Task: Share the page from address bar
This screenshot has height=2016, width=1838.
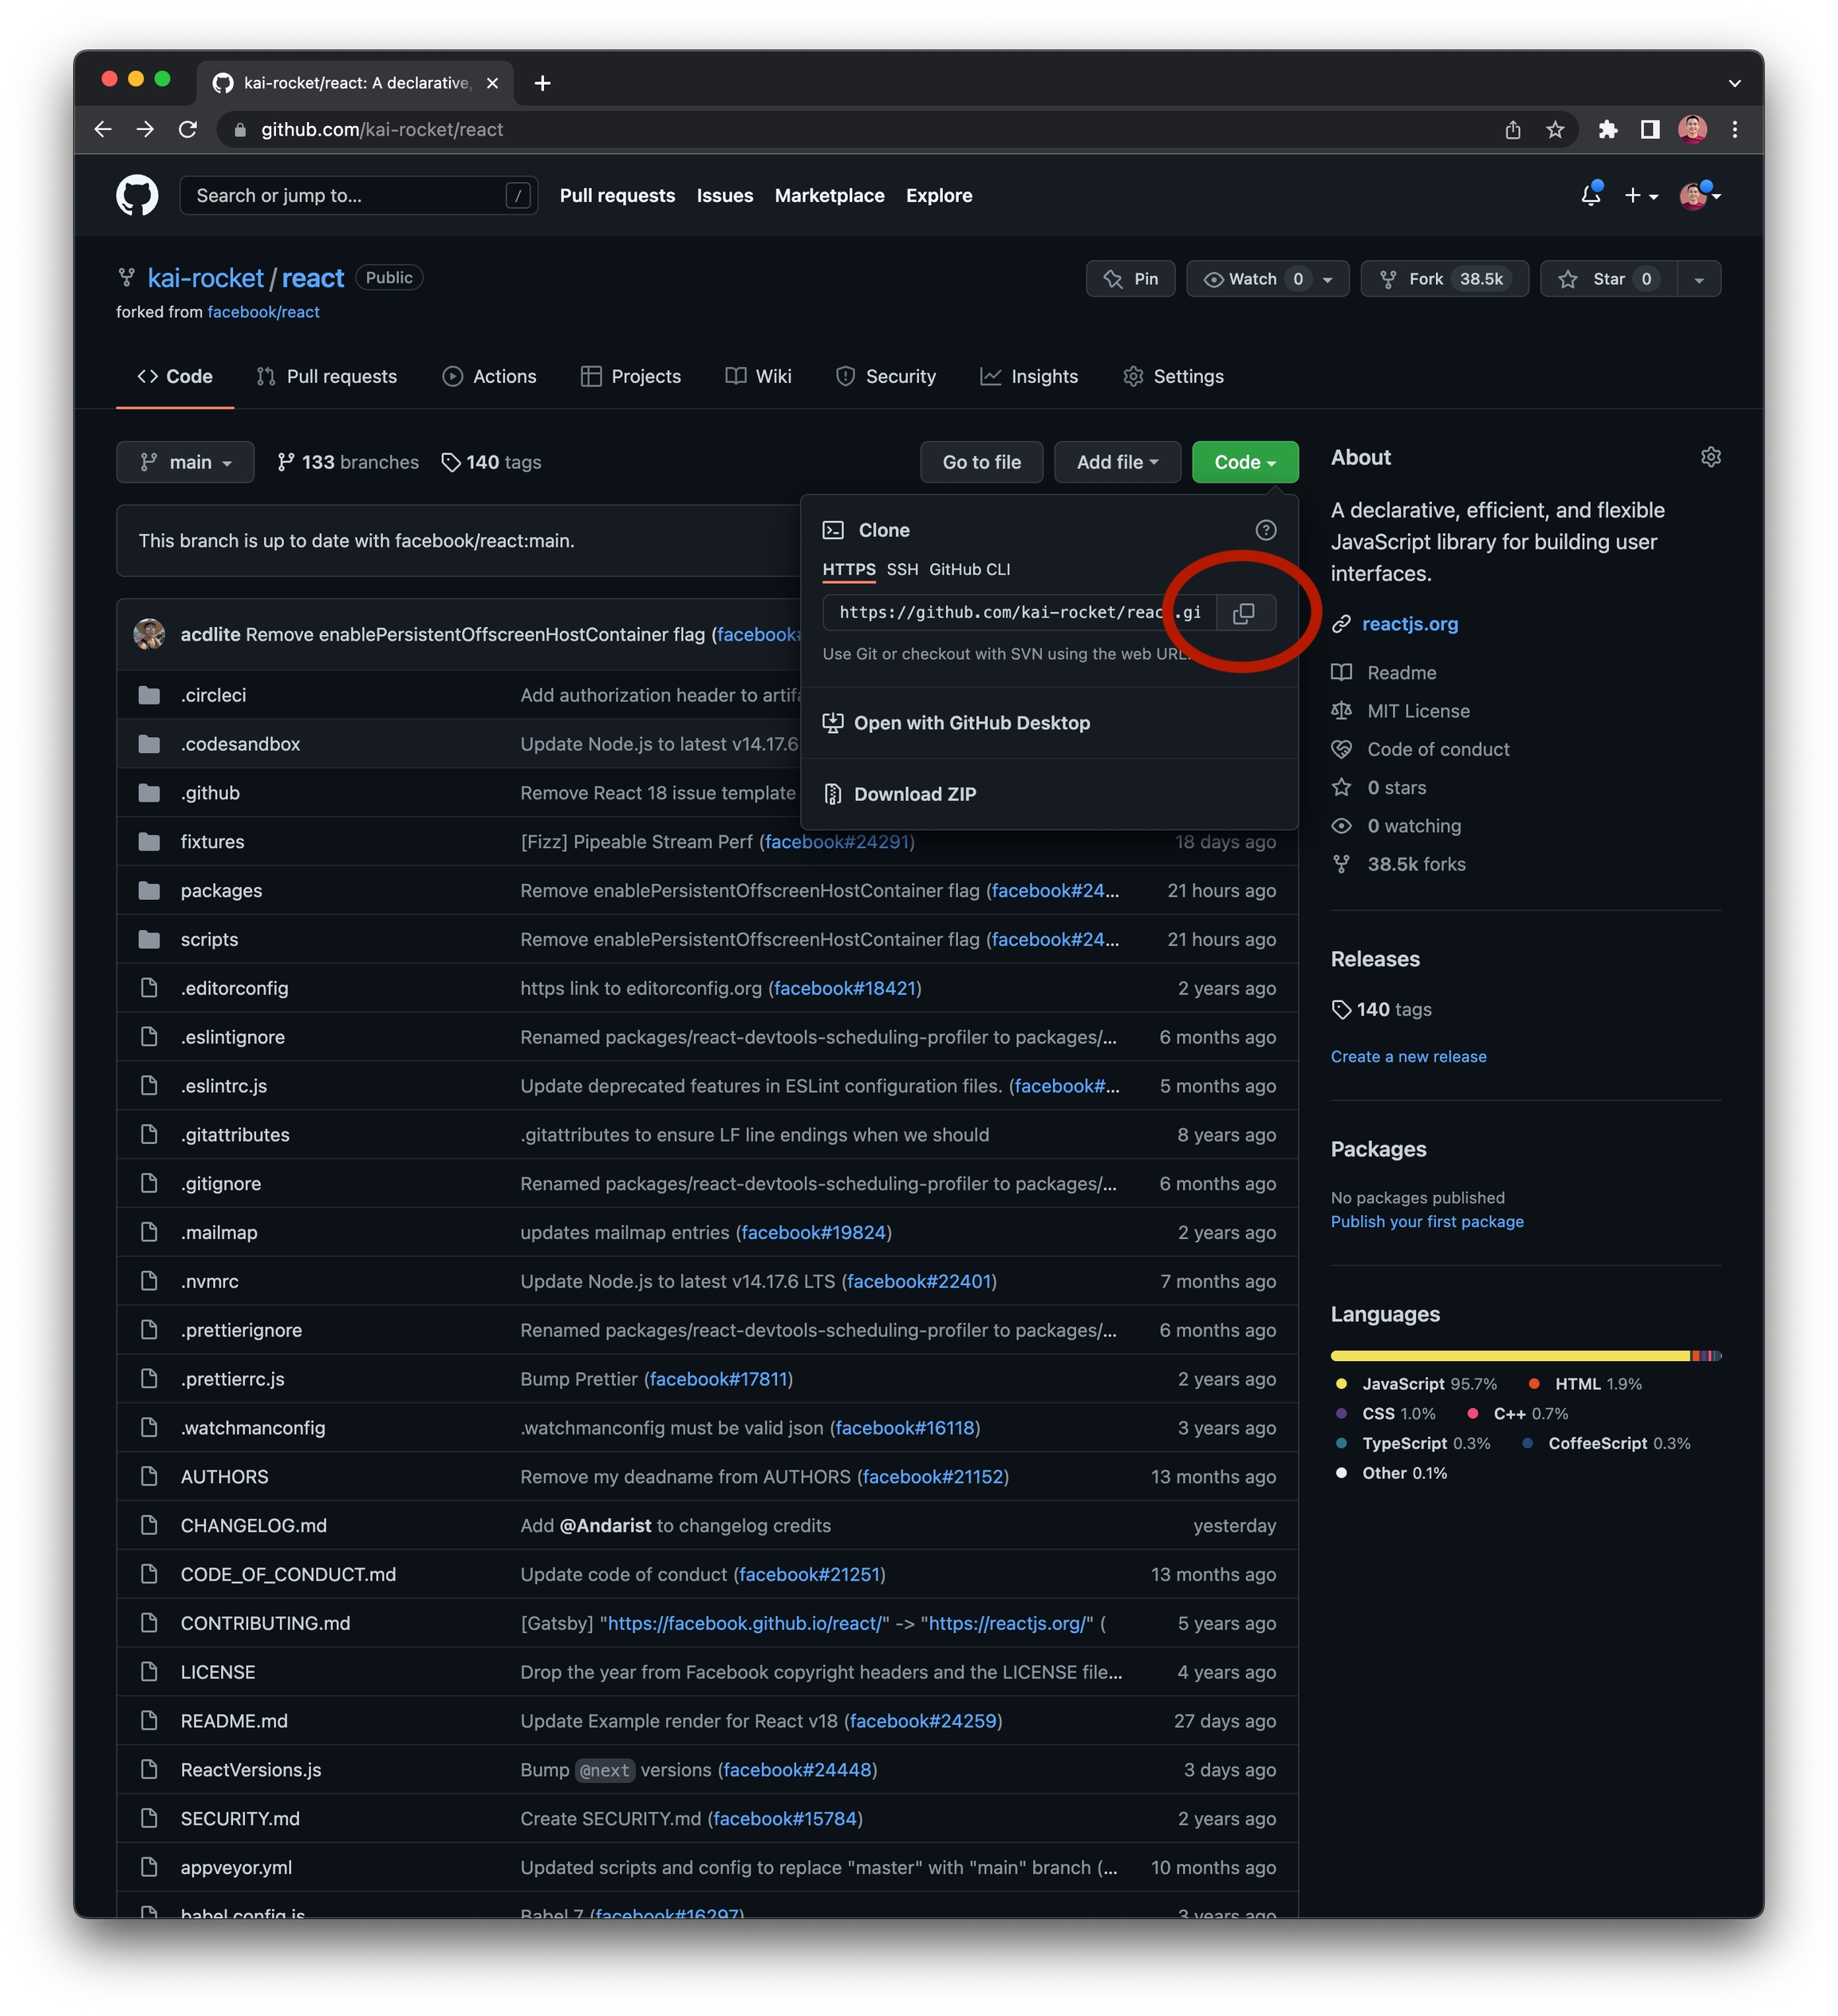Action: point(1512,130)
